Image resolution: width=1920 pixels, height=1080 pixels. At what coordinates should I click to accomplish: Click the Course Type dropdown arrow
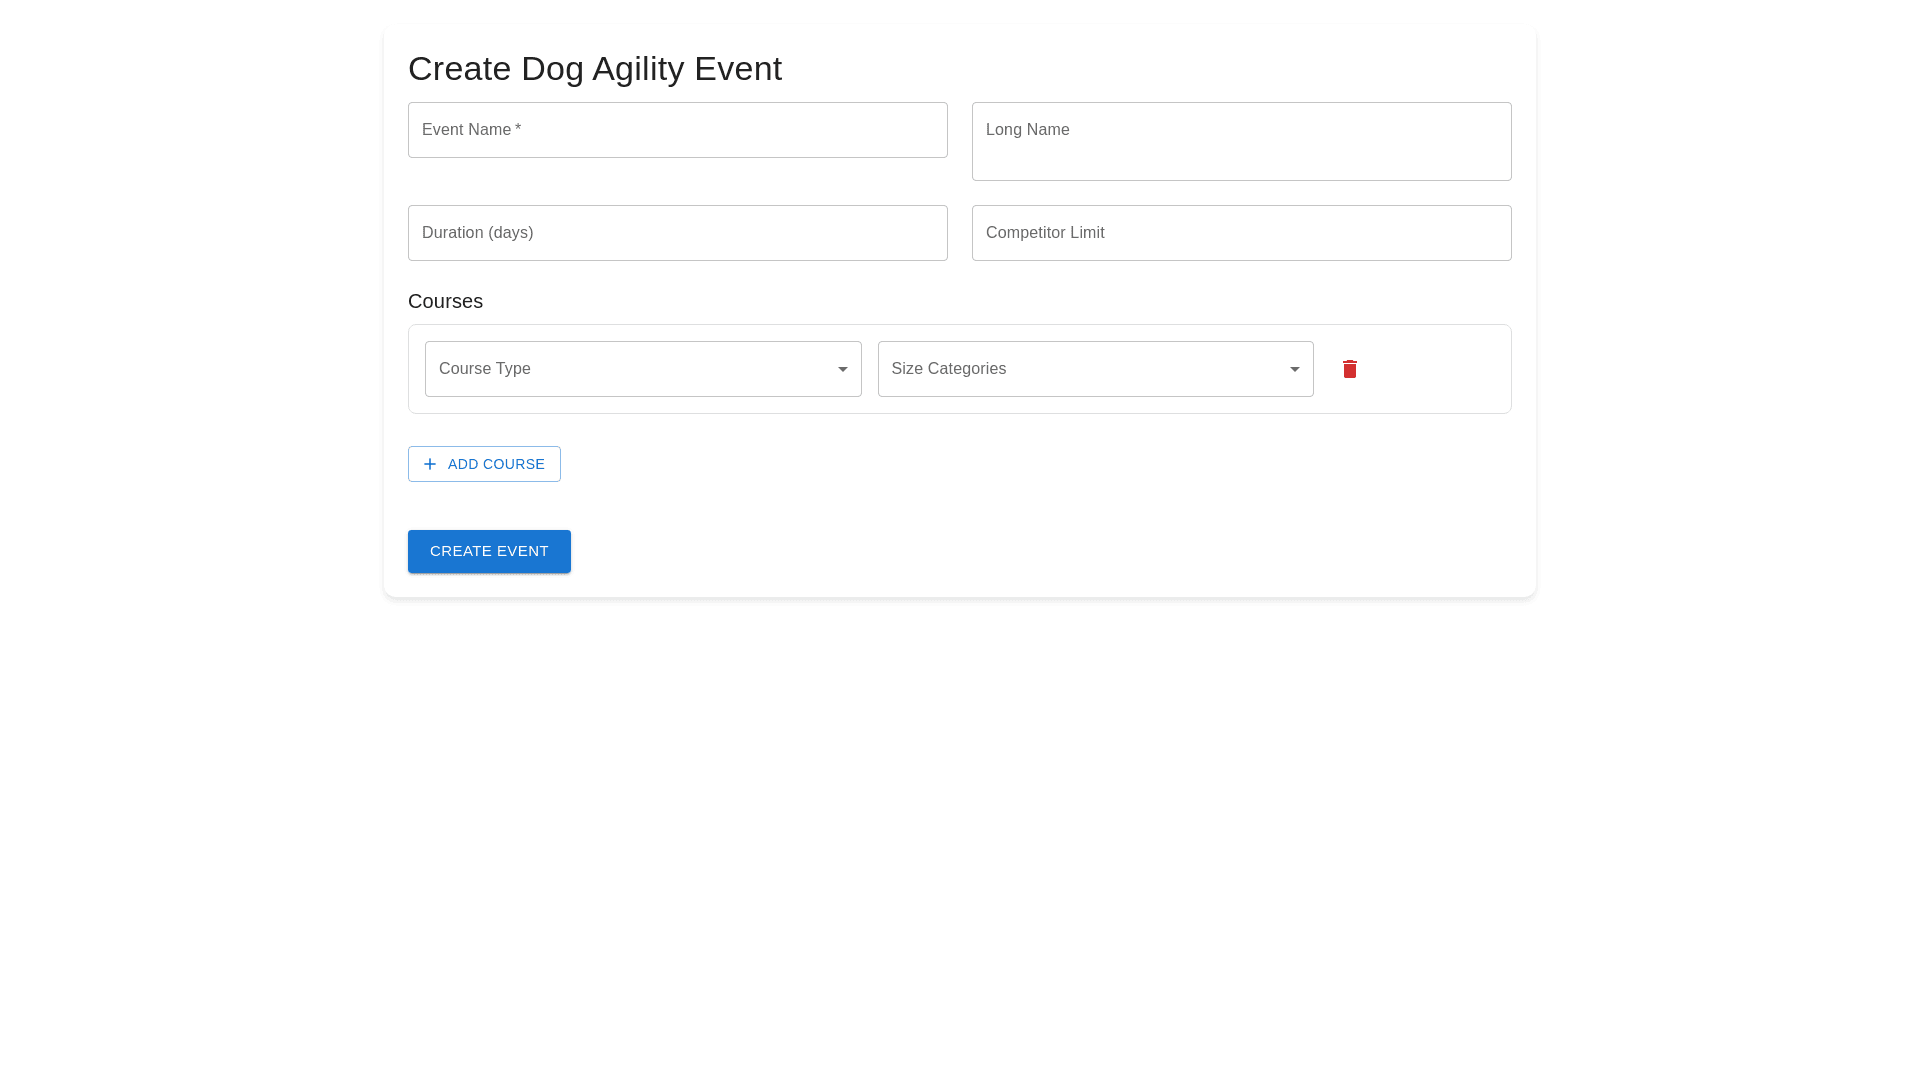click(842, 369)
